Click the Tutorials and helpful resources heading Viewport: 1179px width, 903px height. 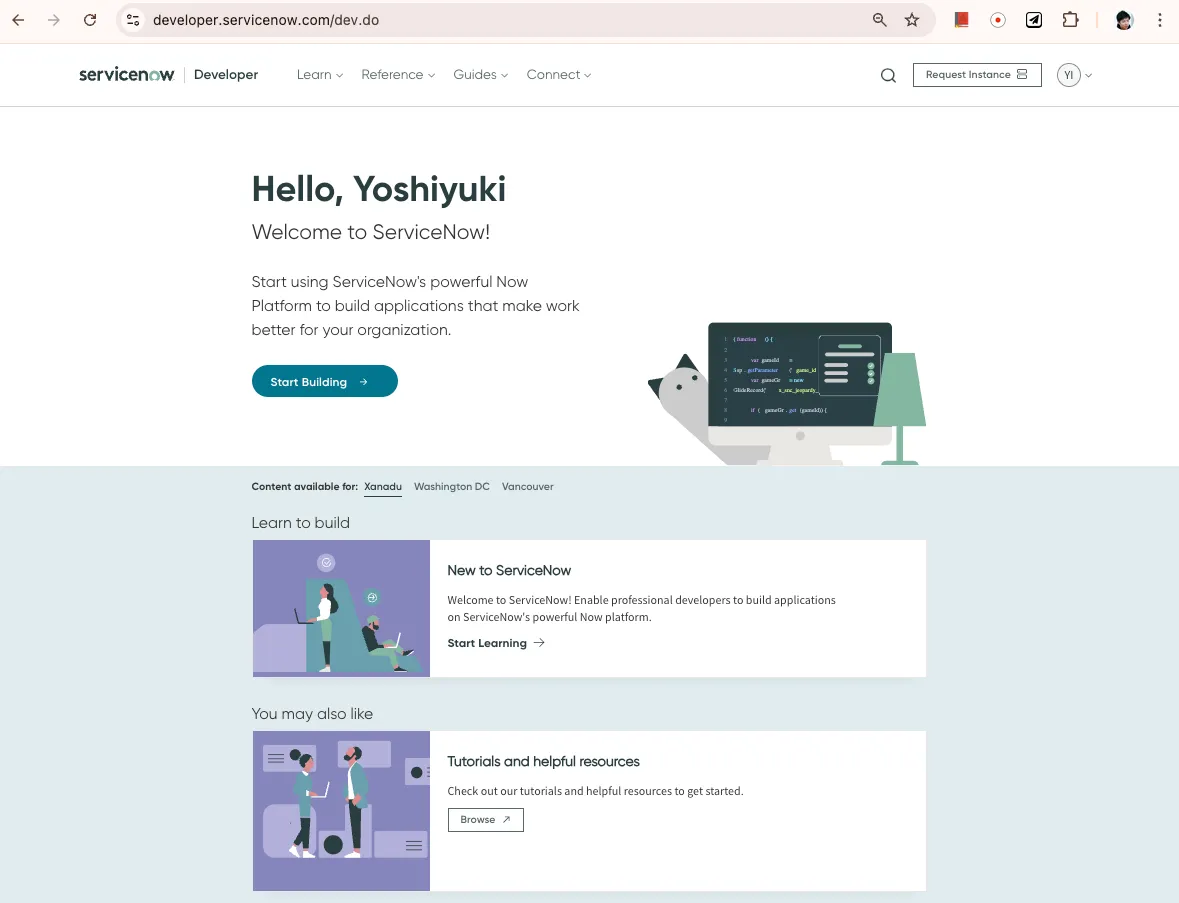click(543, 761)
